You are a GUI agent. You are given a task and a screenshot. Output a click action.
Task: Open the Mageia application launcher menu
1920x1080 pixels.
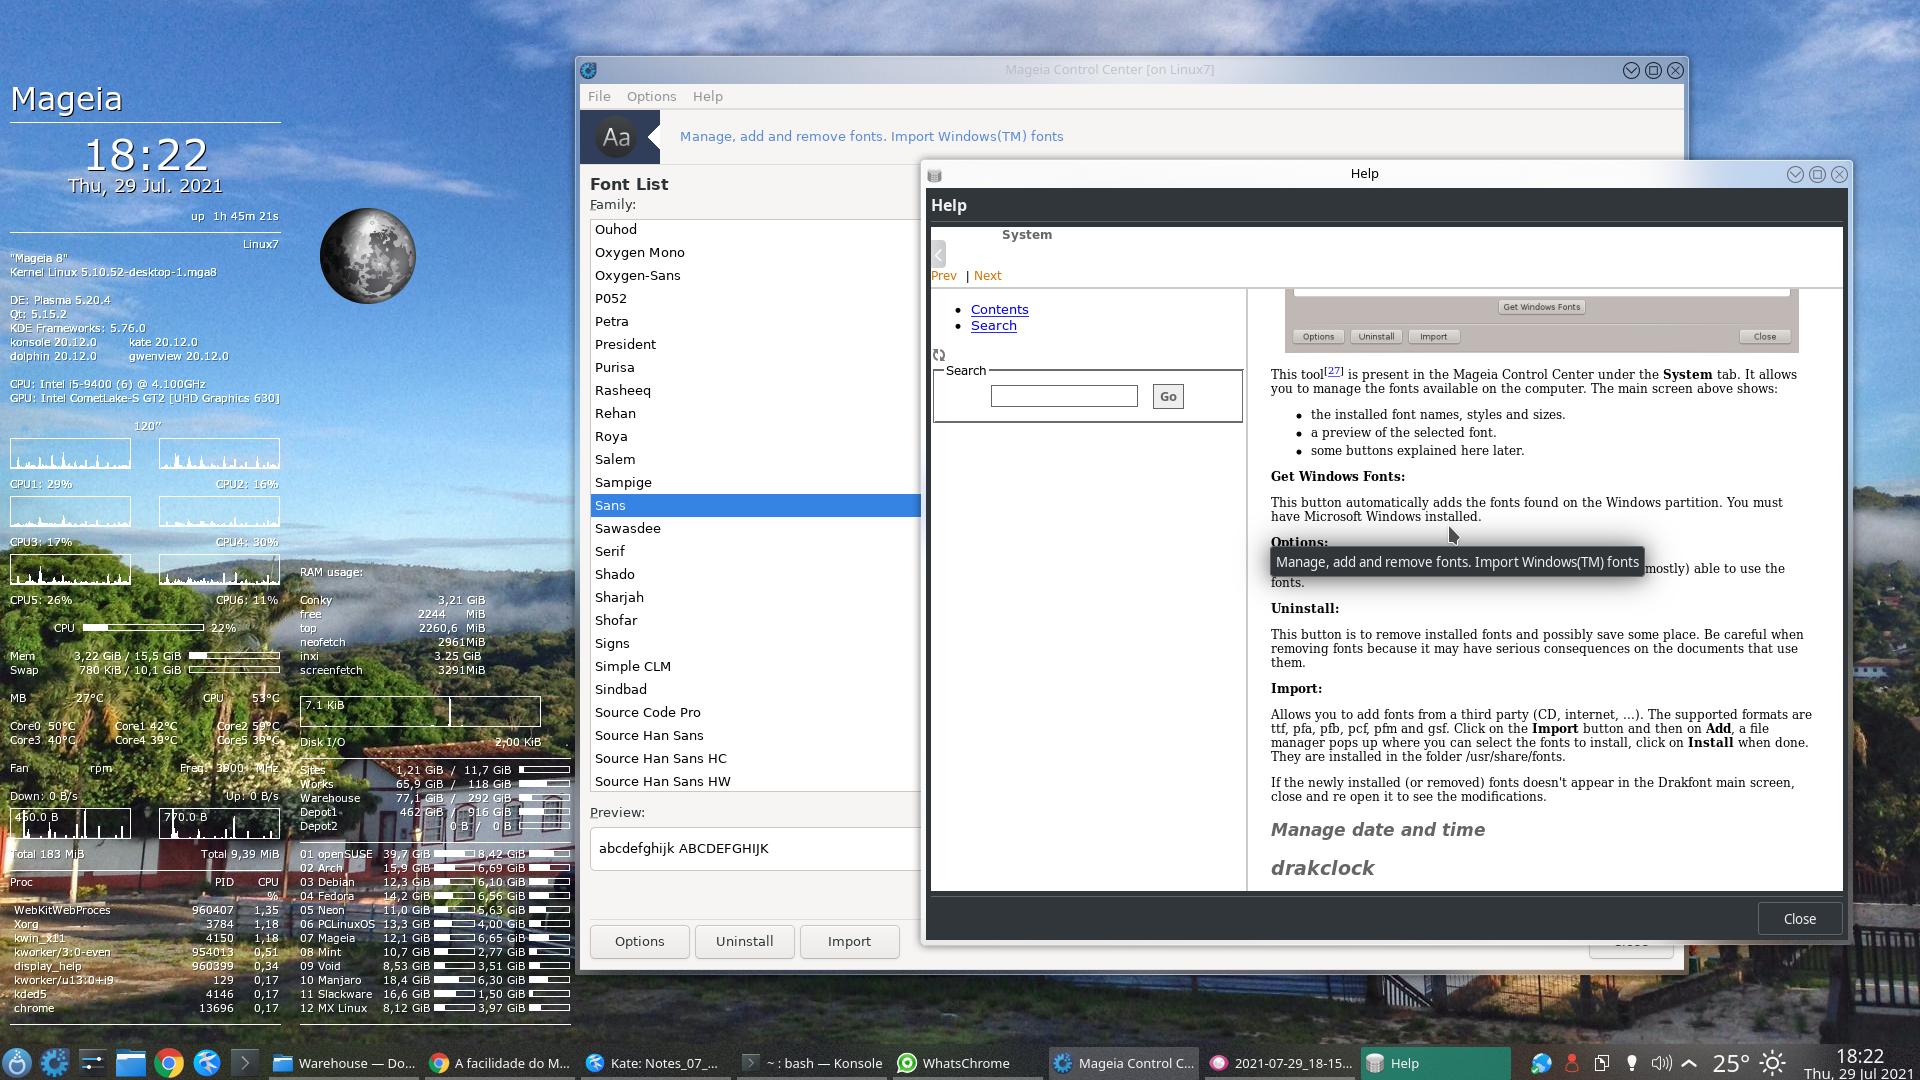[17, 1063]
